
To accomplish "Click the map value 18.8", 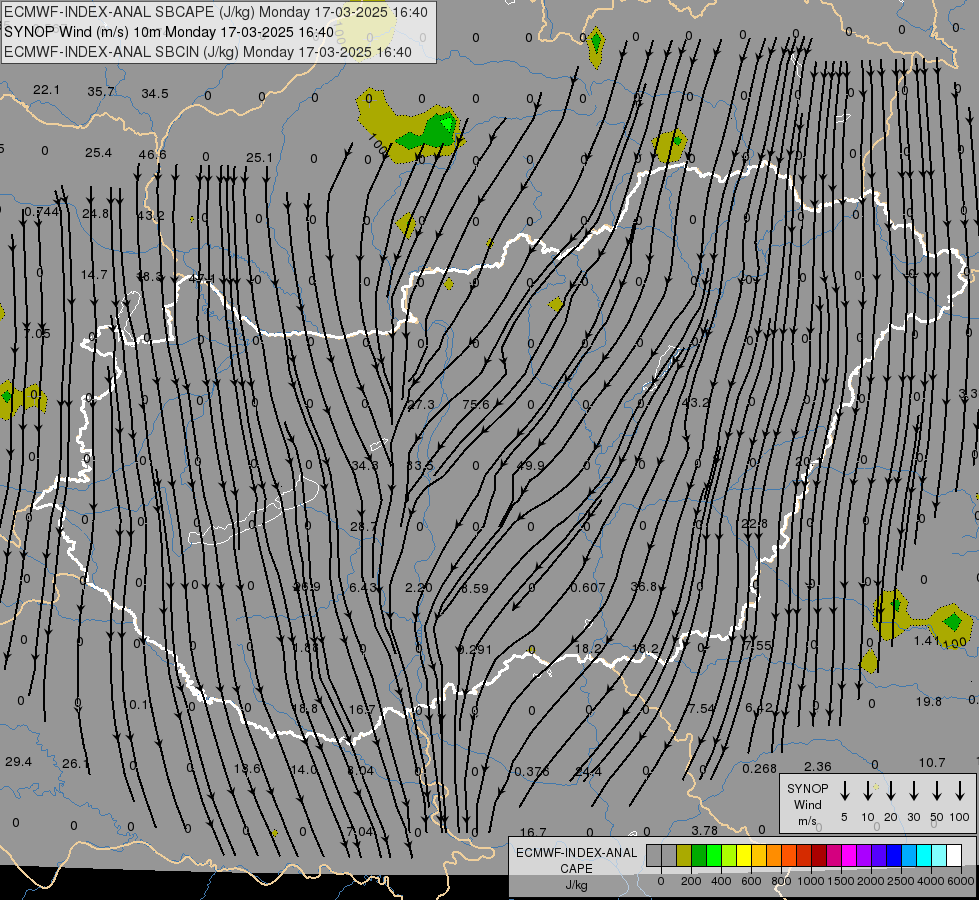I will click(x=305, y=708).
